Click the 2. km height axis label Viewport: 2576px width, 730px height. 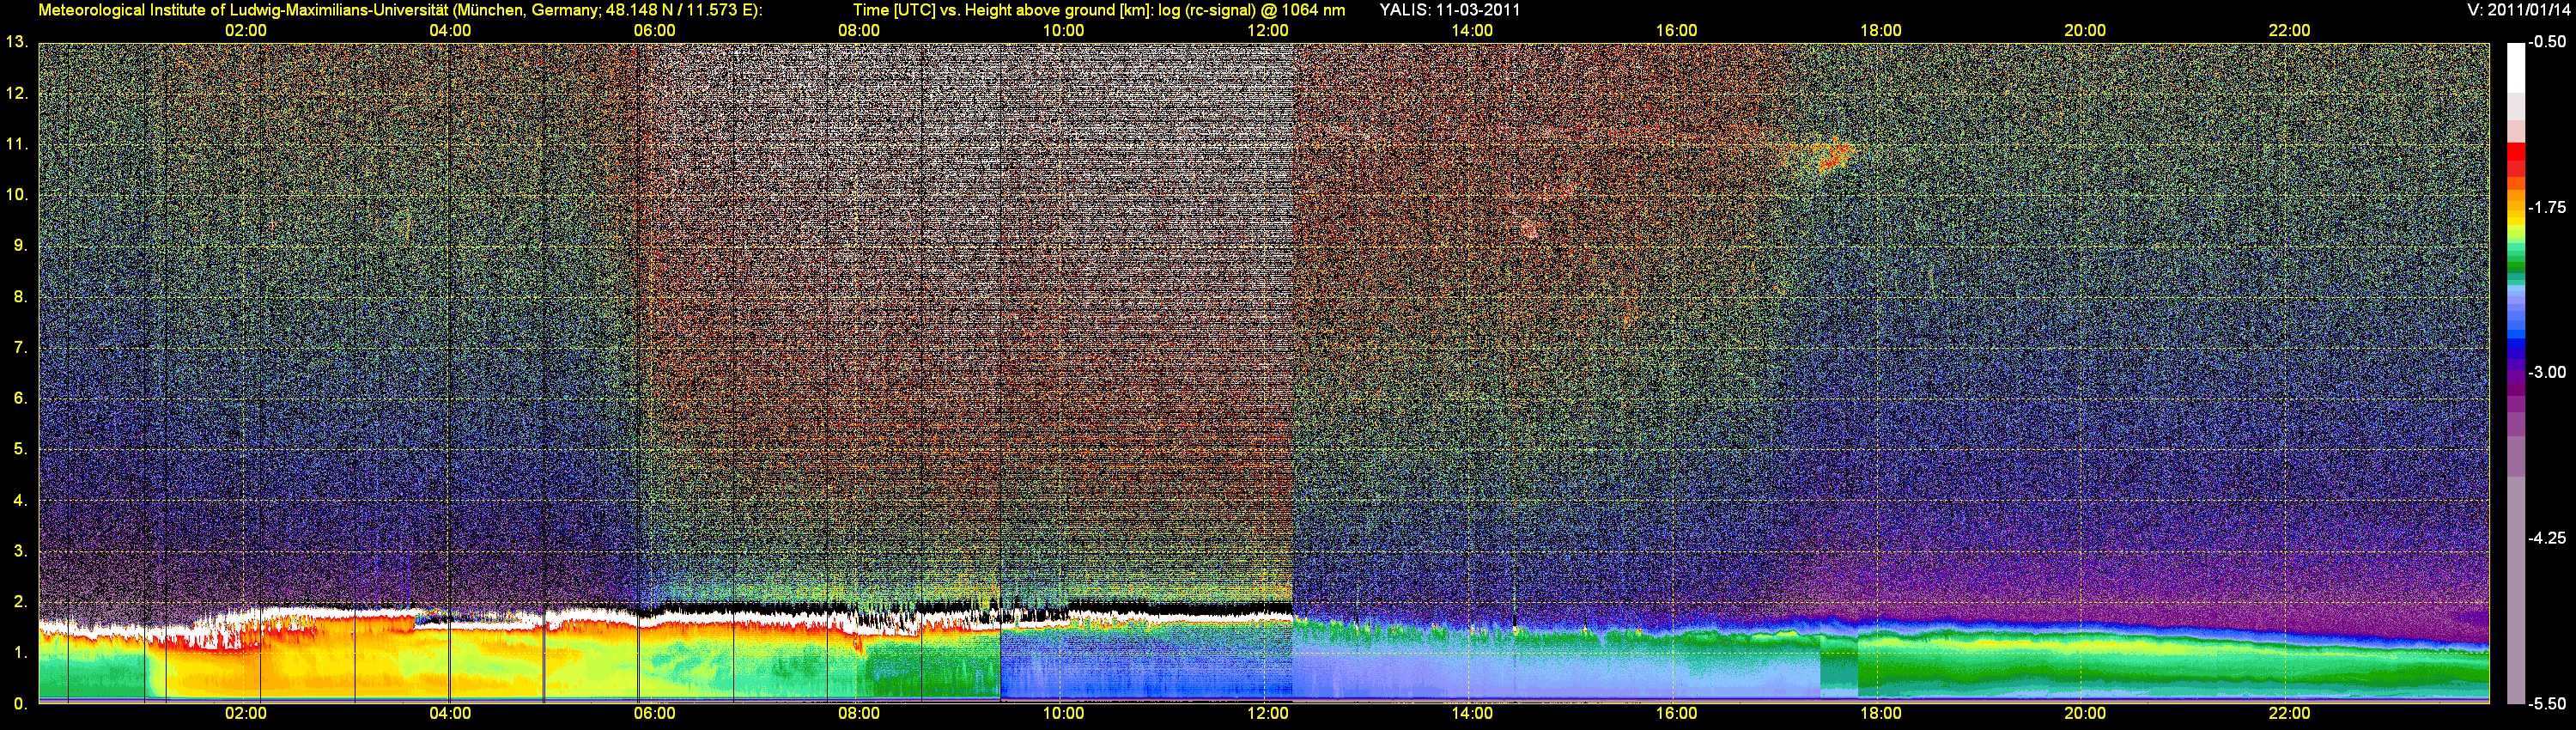click(x=21, y=601)
